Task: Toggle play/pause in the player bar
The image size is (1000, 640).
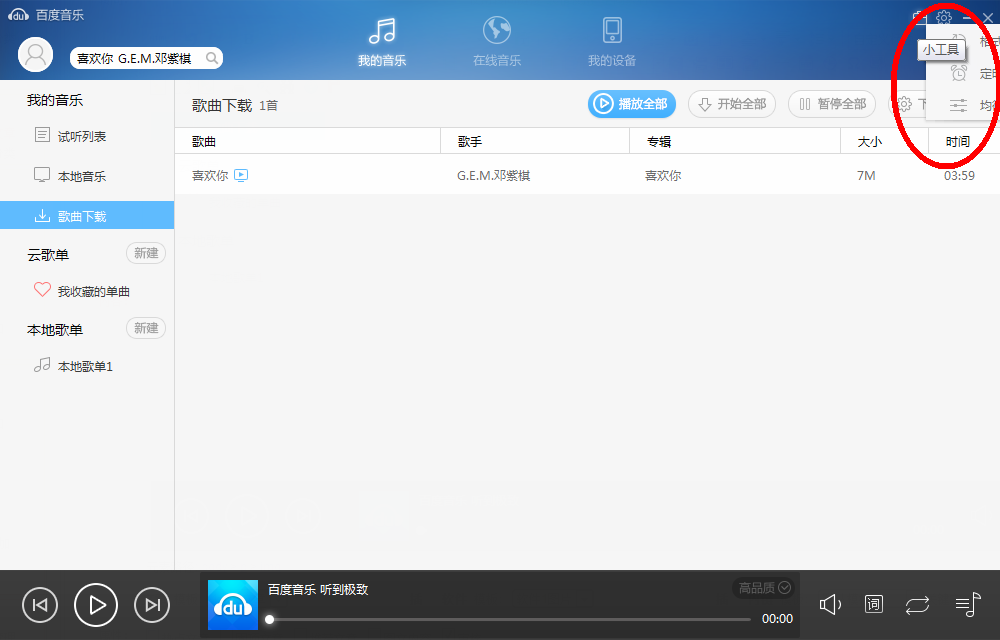Action: [x=96, y=605]
